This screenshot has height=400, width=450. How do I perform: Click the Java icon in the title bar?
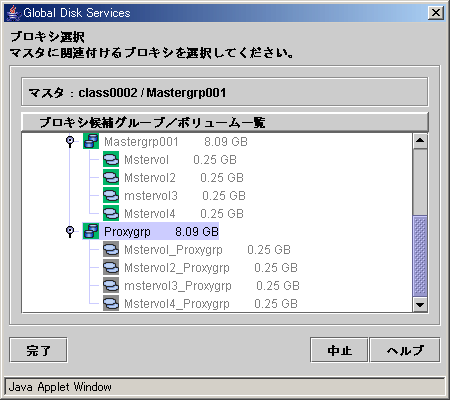coord(13,13)
